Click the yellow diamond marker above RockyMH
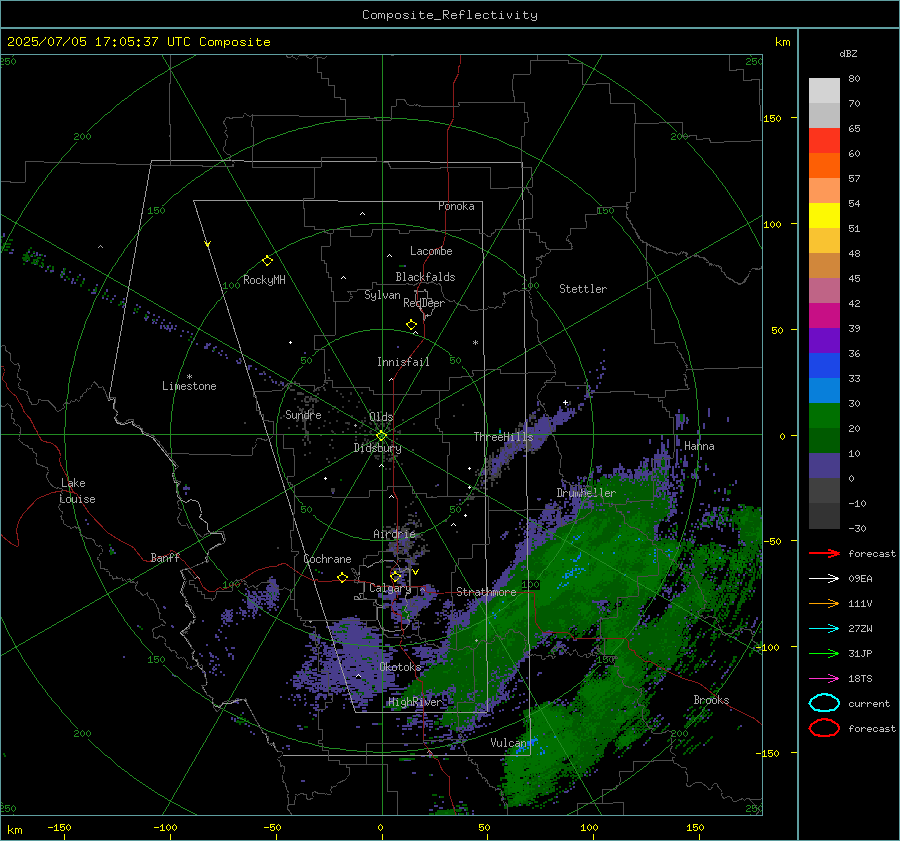This screenshot has width=900, height=841. click(x=267, y=261)
